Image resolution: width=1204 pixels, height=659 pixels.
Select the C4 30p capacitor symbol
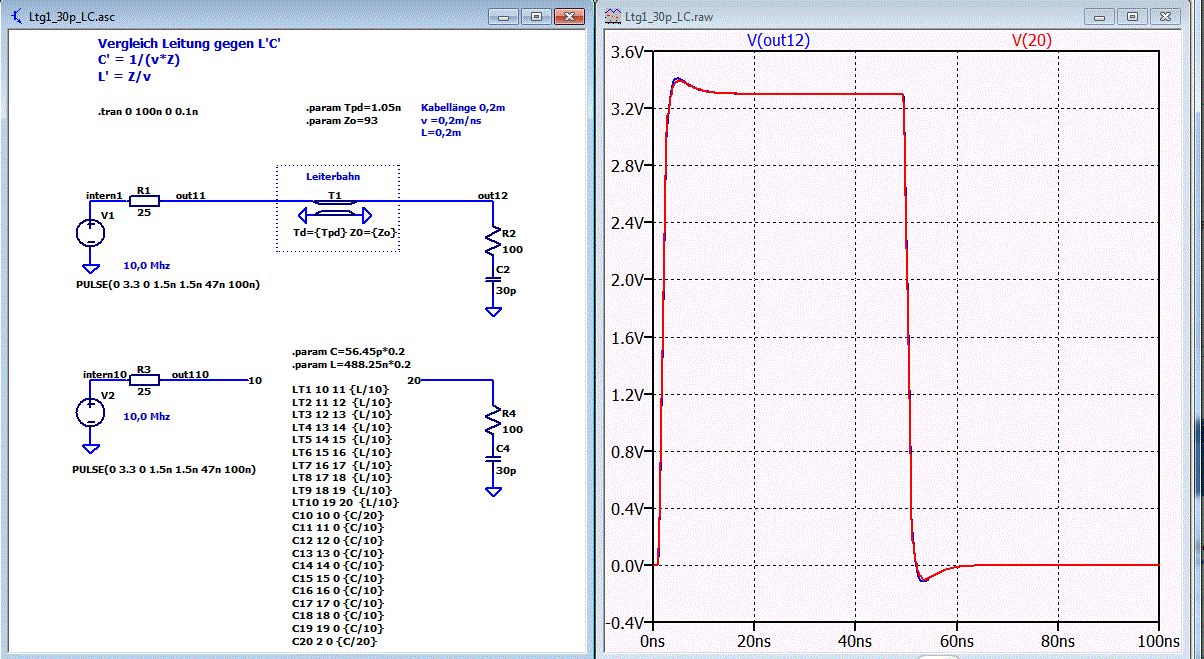(x=492, y=458)
